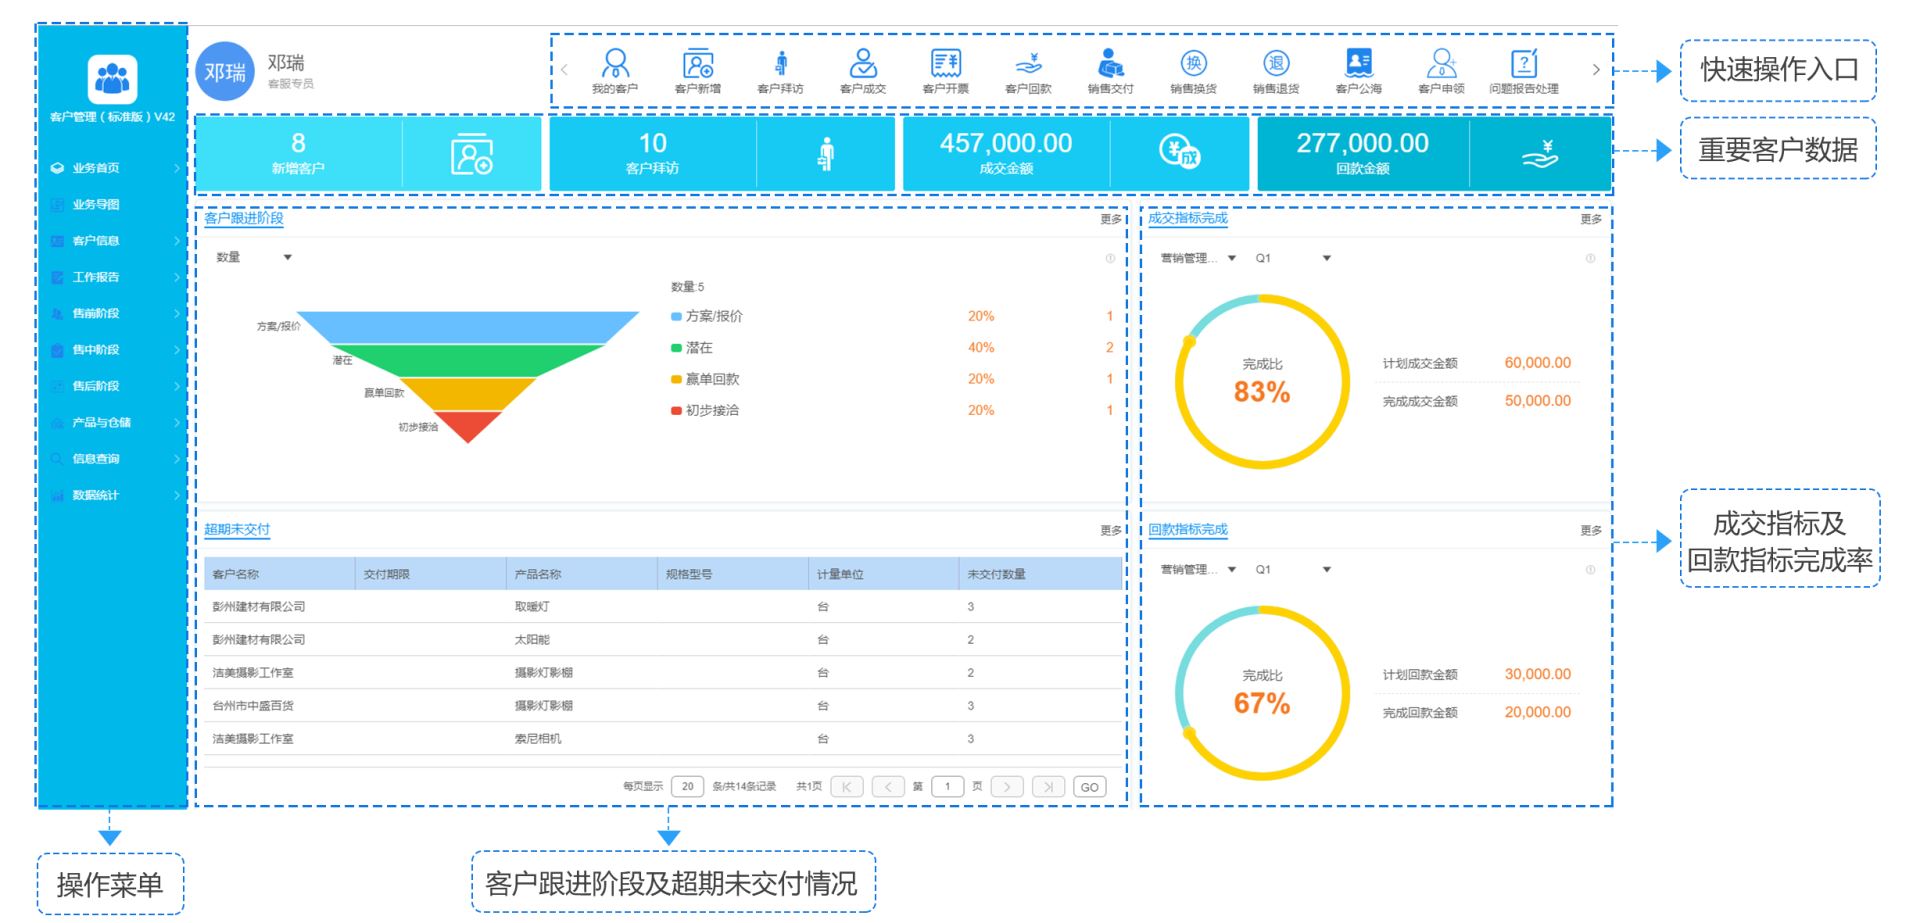The height and width of the screenshot is (923, 1920).
Task: Expand the Q1 dropdown under 成交指标完成
Action: click(x=1293, y=258)
